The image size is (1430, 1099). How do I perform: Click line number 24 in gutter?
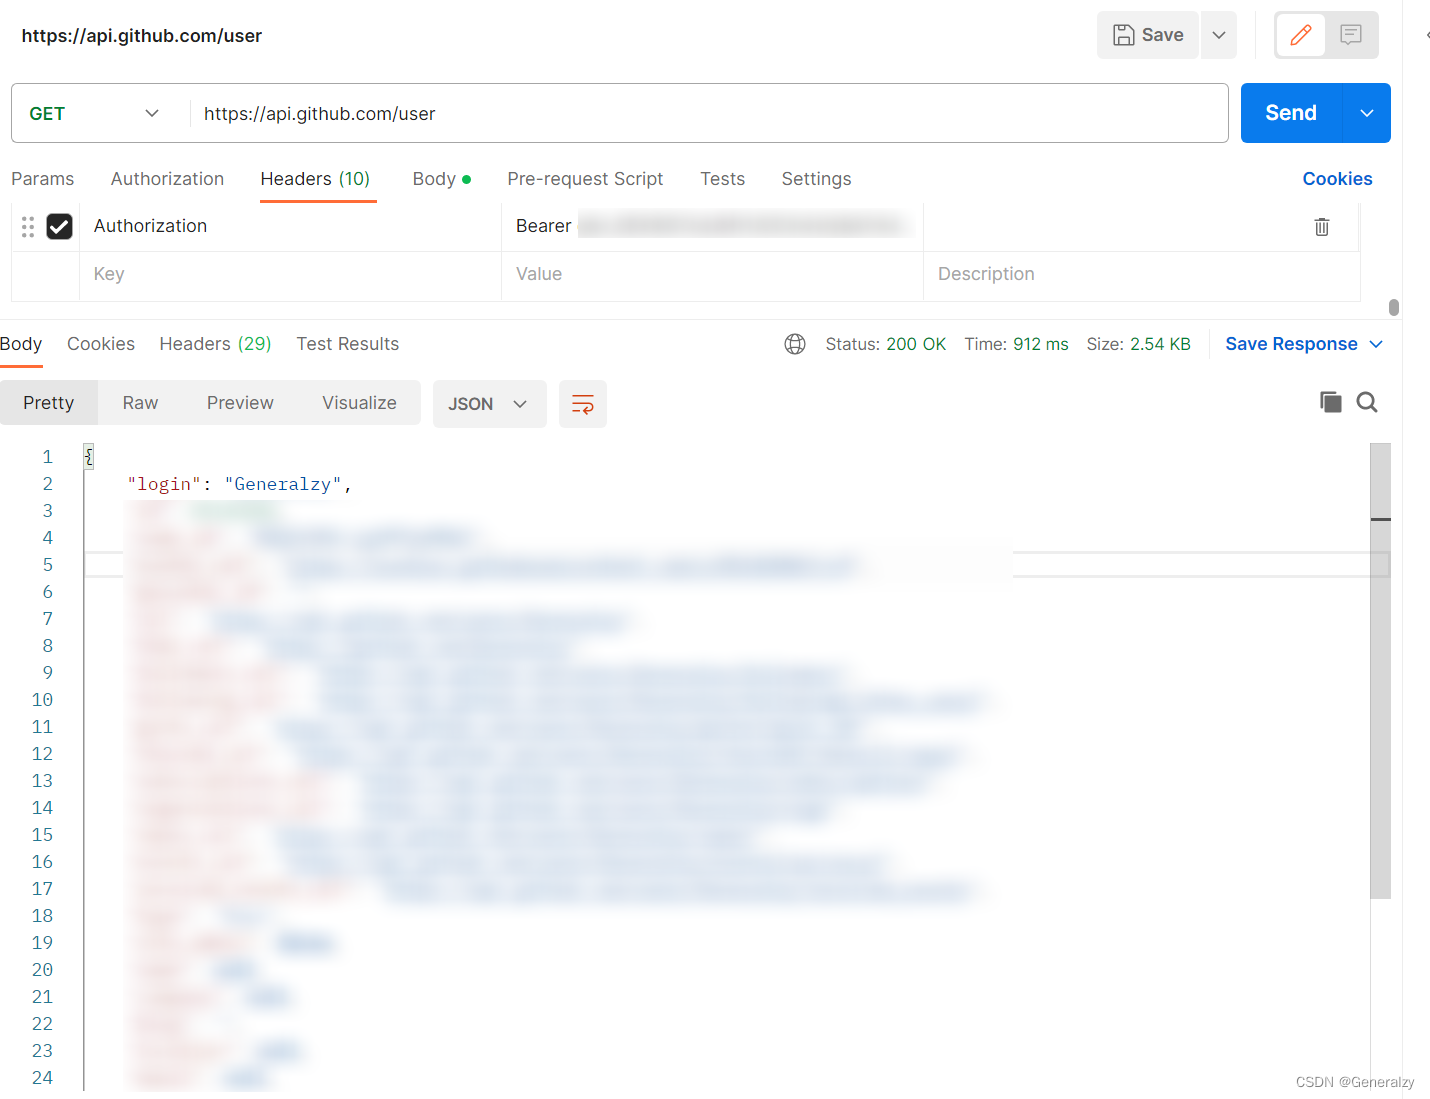point(42,1078)
